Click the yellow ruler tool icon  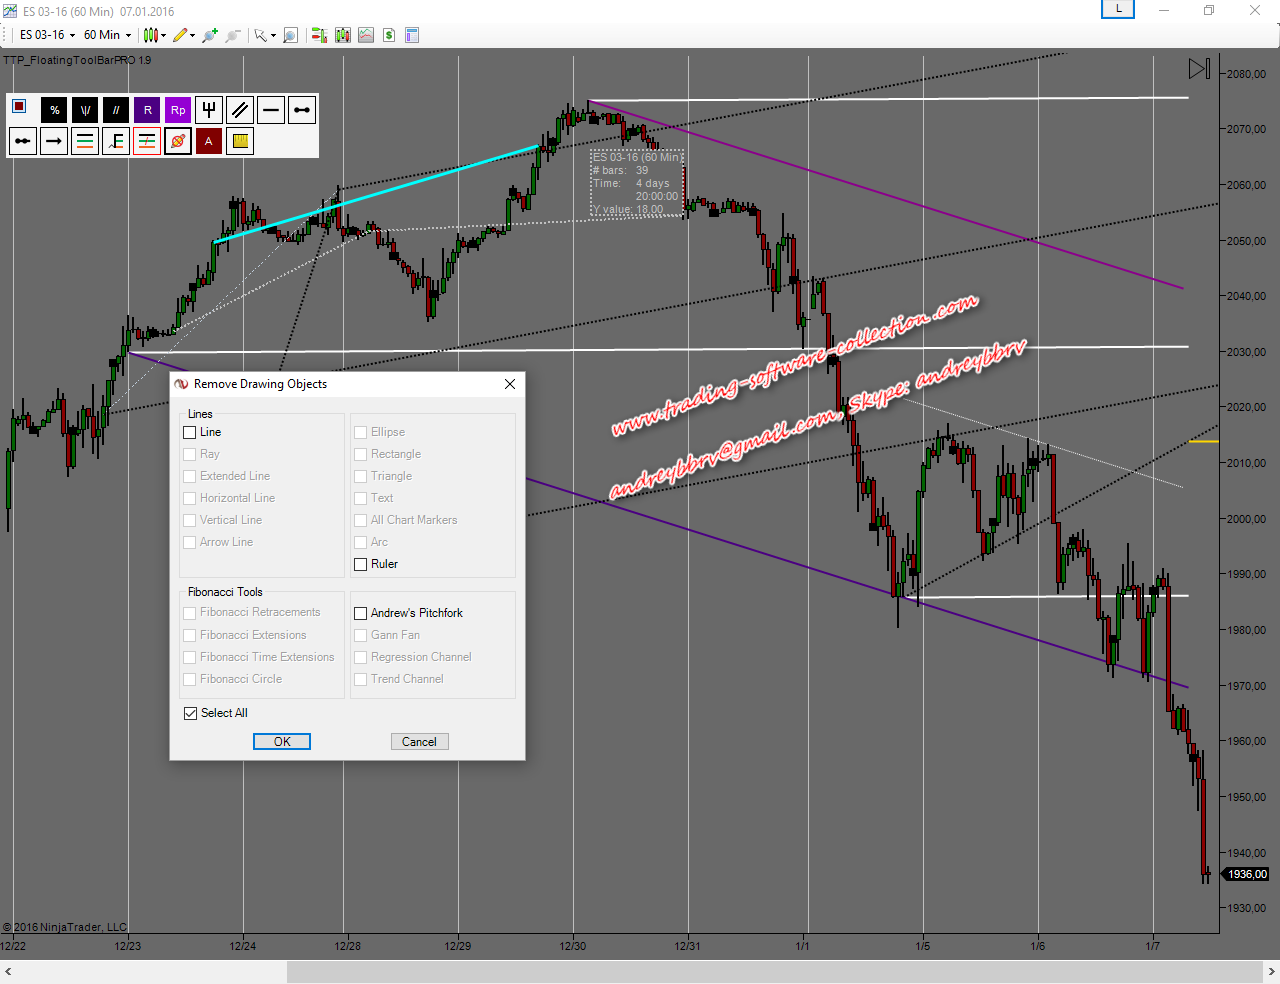240,141
